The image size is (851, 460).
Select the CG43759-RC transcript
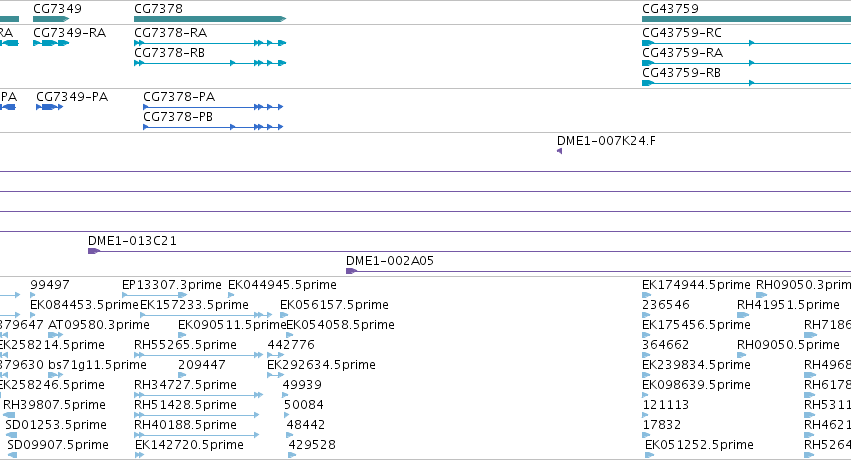pyautogui.click(x=746, y=43)
